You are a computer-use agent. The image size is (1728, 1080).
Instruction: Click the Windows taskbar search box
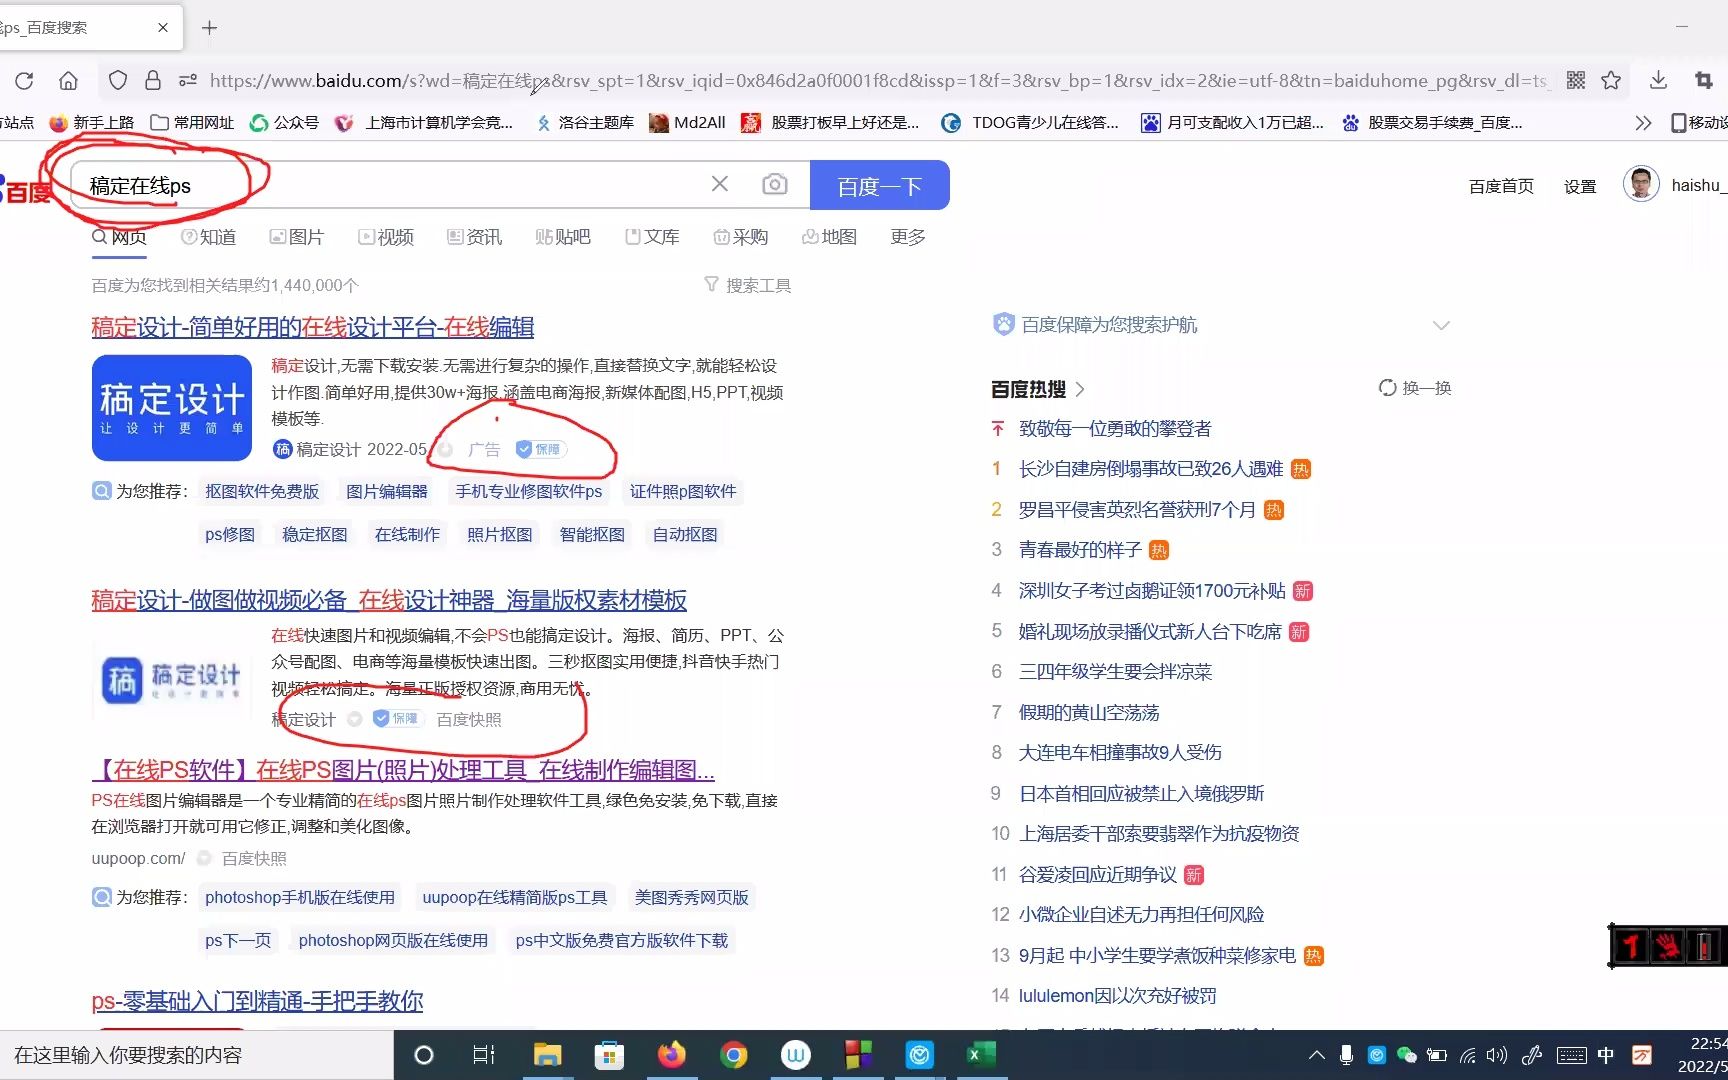(196, 1055)
